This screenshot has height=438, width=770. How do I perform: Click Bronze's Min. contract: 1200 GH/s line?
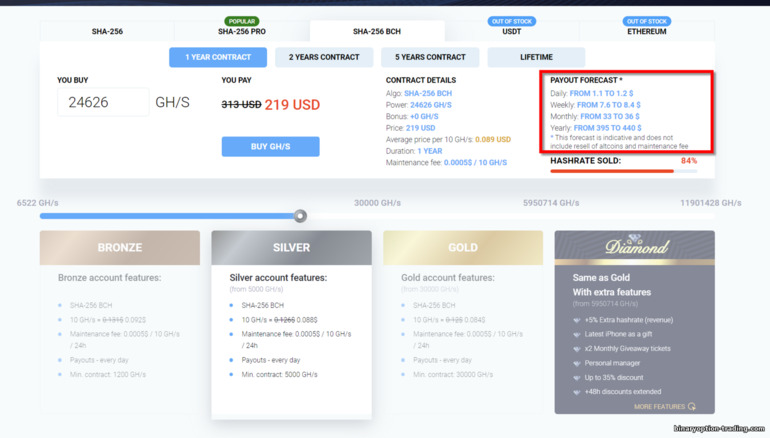tap(108, 375)
